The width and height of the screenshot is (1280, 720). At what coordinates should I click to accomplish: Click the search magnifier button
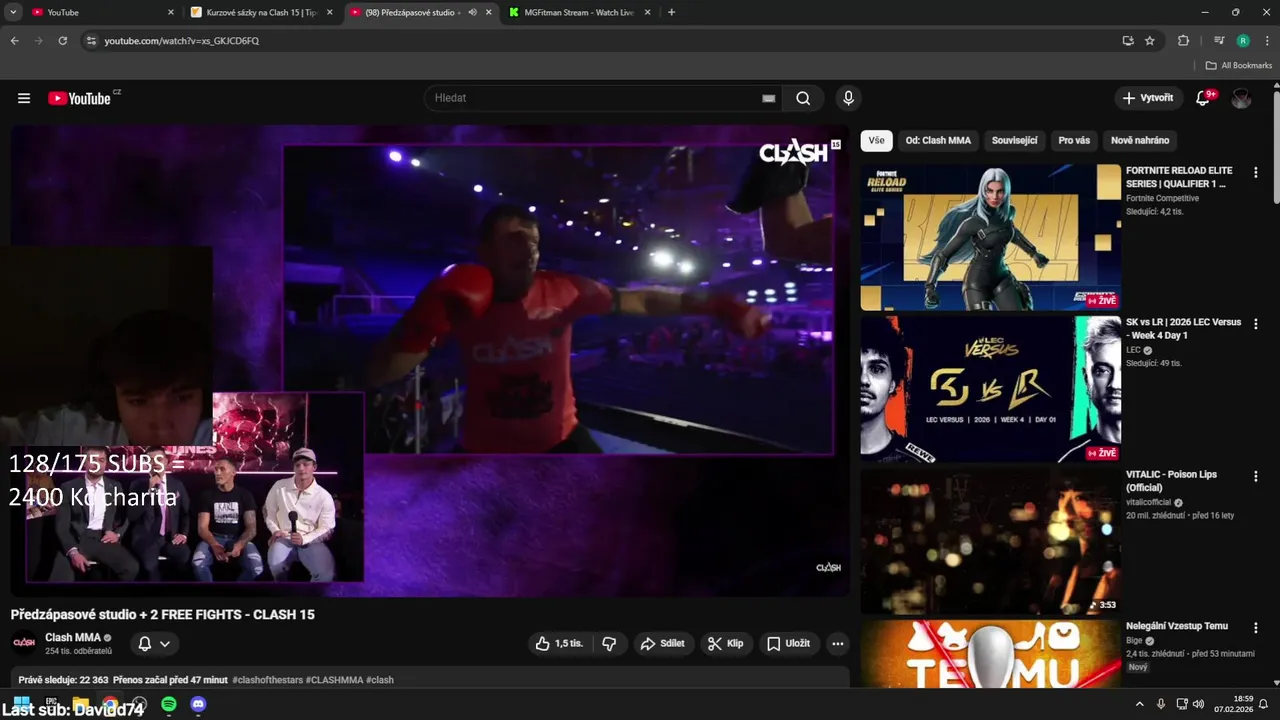(803, 98)
